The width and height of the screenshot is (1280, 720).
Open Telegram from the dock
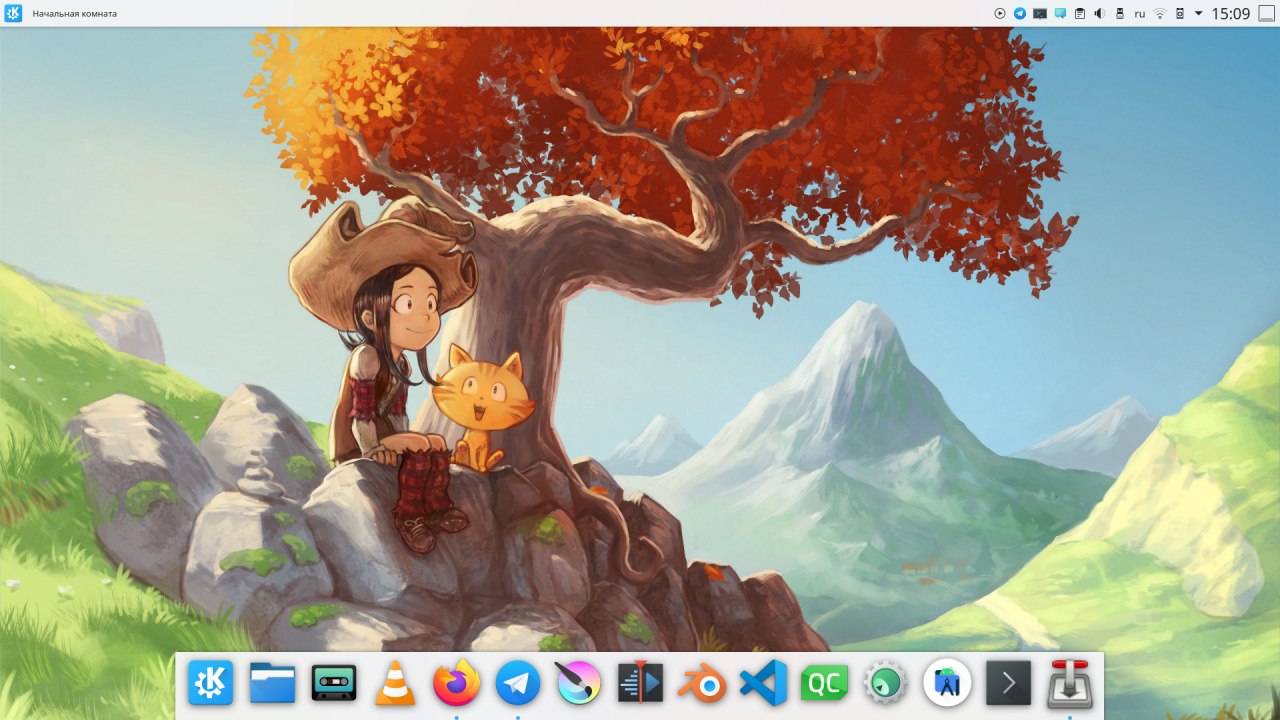[518, 684]
